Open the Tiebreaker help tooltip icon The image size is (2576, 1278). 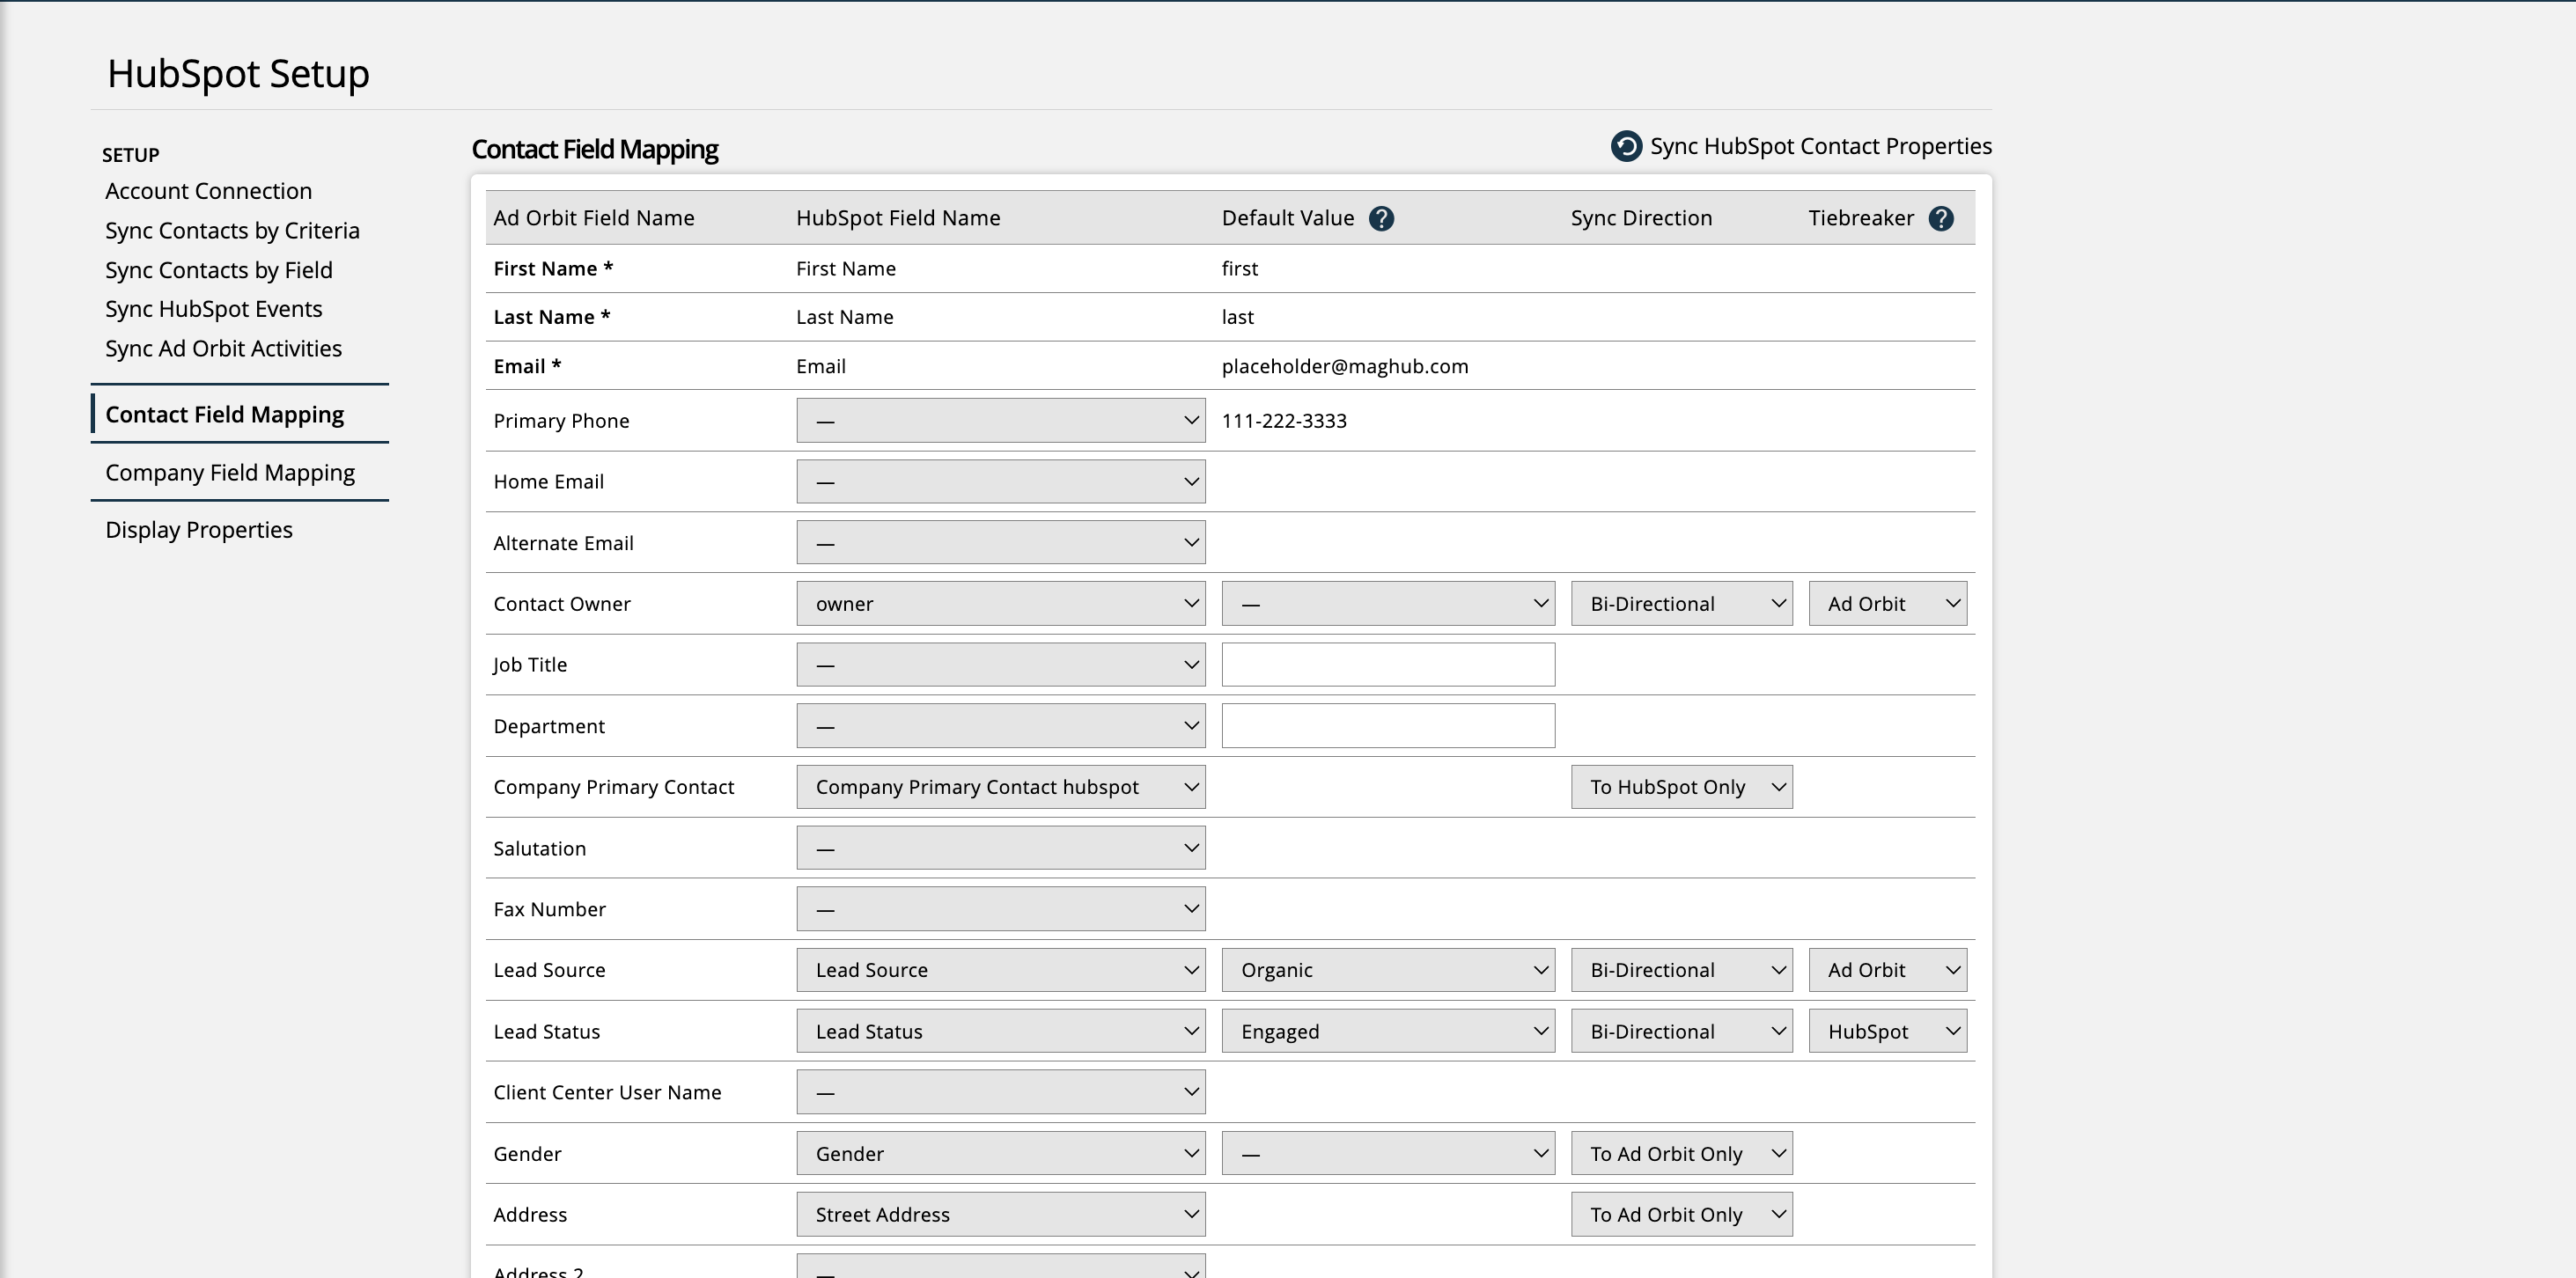[1941, 218]
